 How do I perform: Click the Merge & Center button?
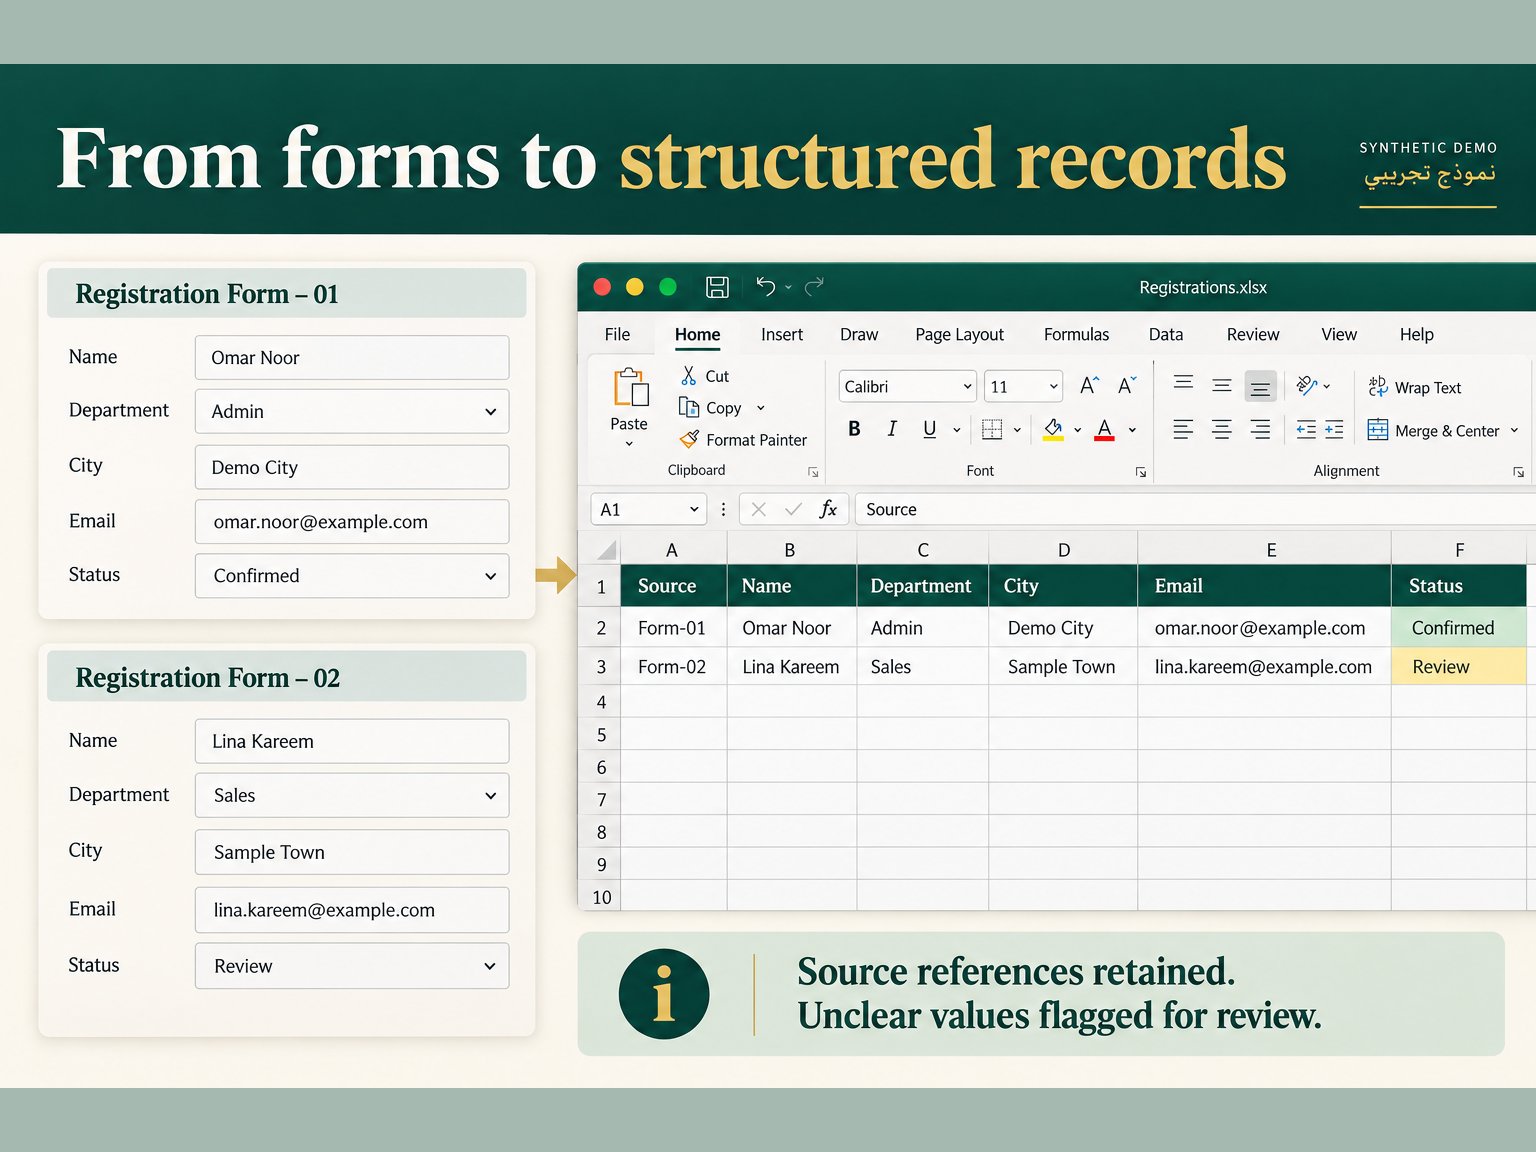[1433, 430]
